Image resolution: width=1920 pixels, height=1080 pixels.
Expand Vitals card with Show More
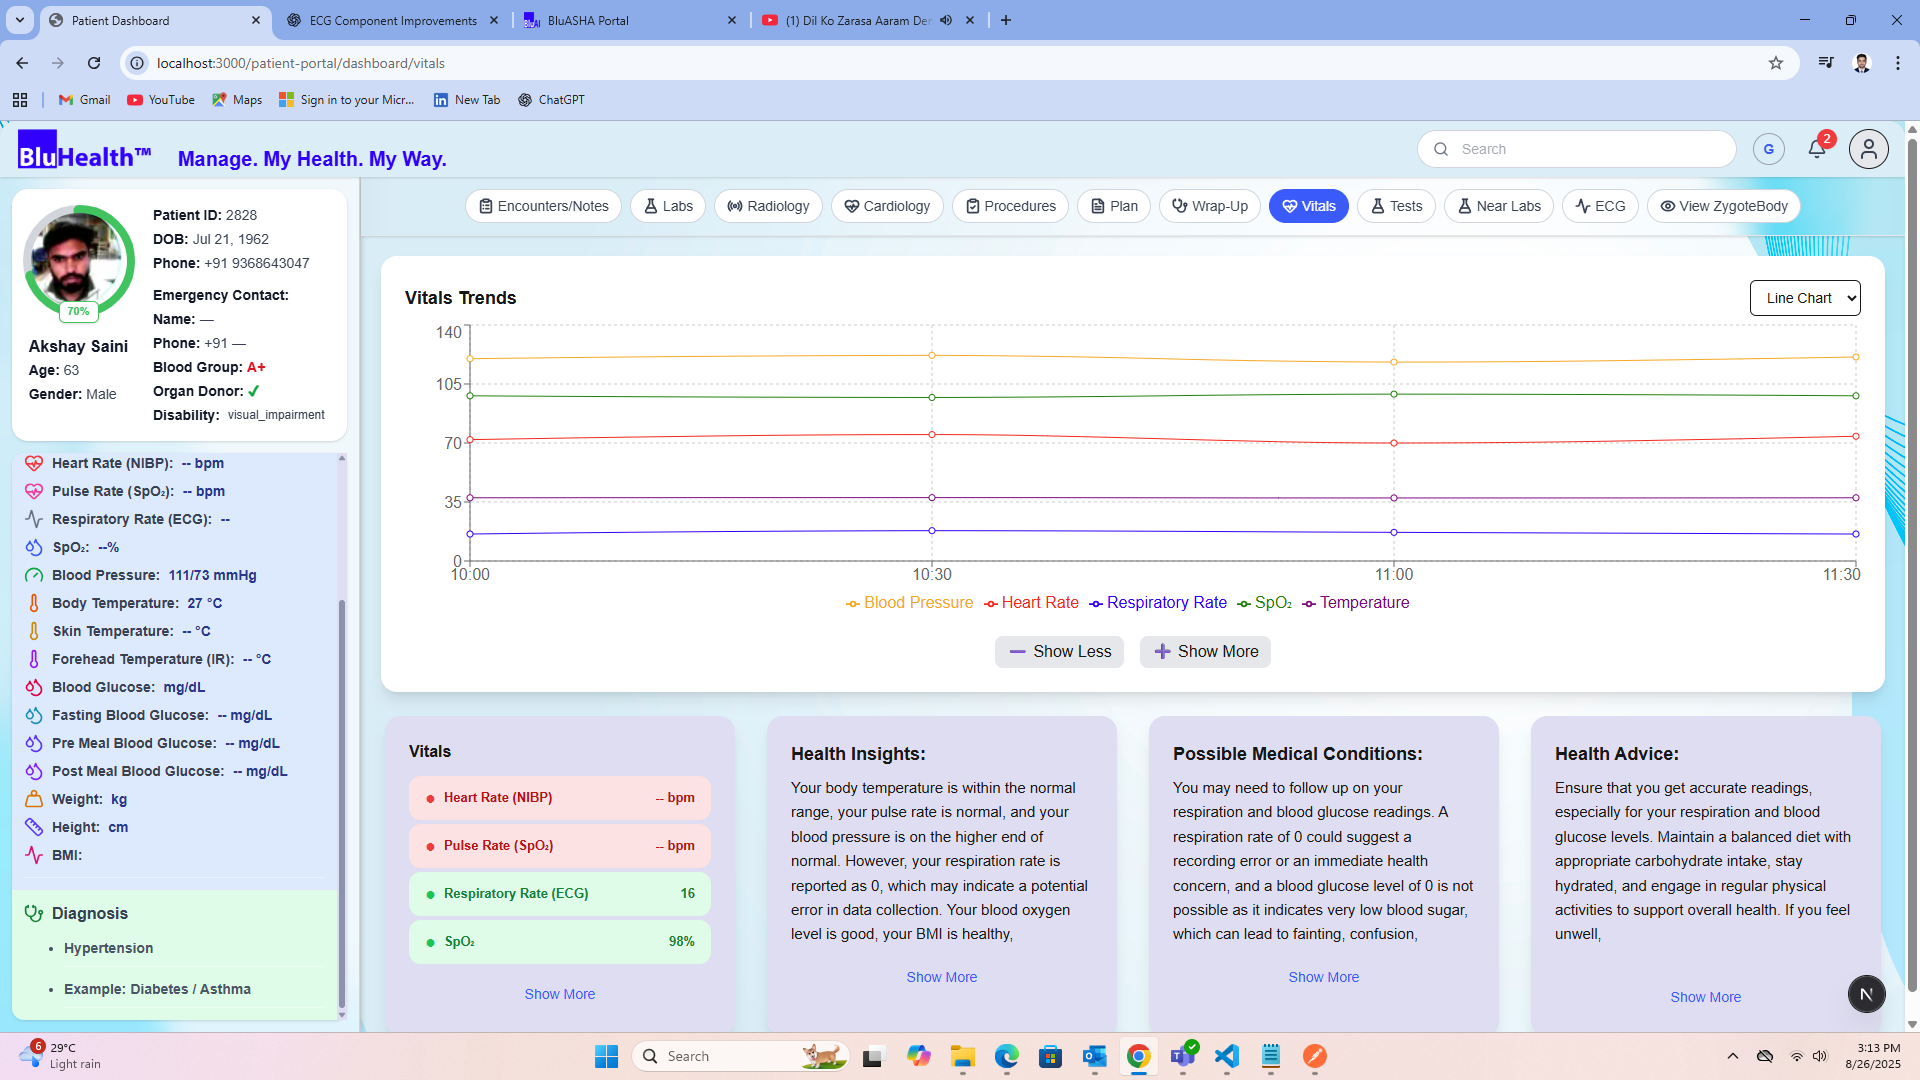click(x=559, y=994)
